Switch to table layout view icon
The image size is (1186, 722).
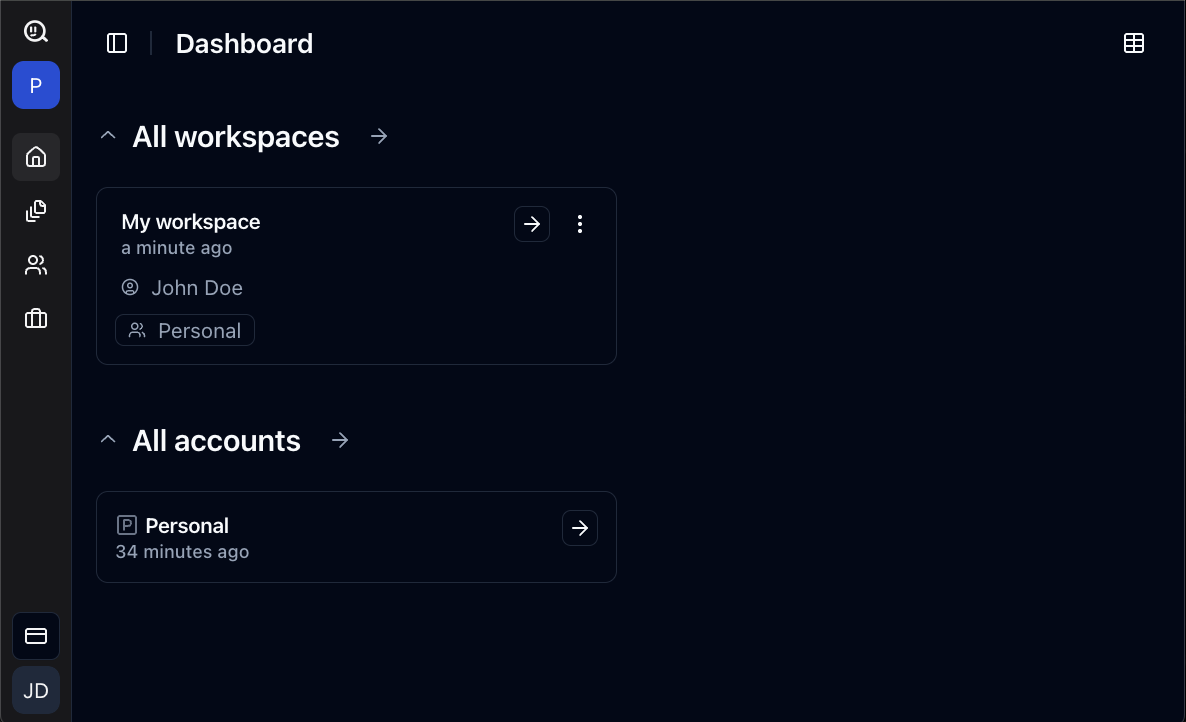point(1134,43)
